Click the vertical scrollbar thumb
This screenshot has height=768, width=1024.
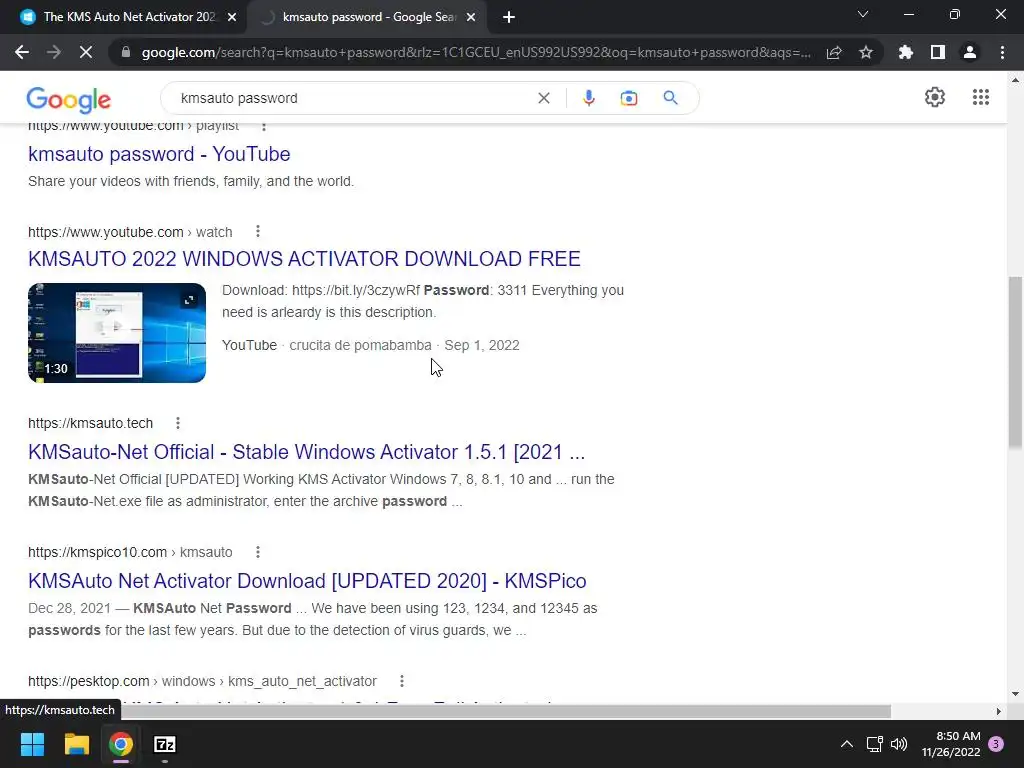pyautogui.click(x=1015, y=362)
